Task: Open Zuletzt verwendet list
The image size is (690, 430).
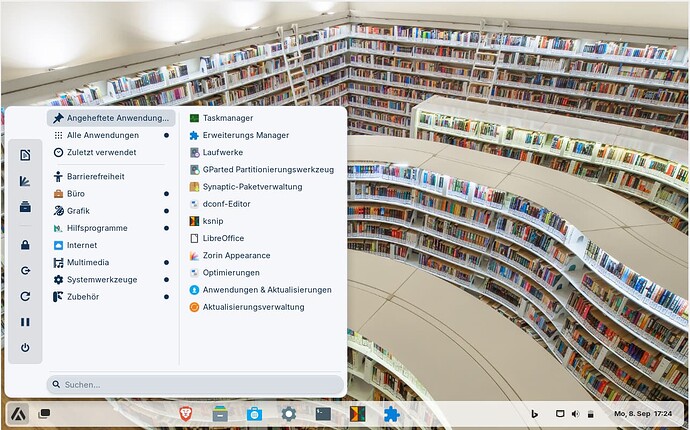Action: (111, 152)
